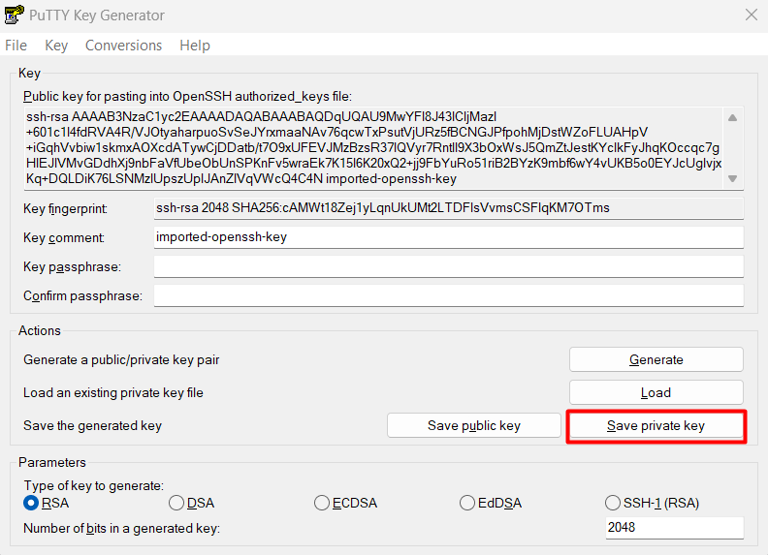Open the Help menu
768x555 pixels.
point(194,45)
